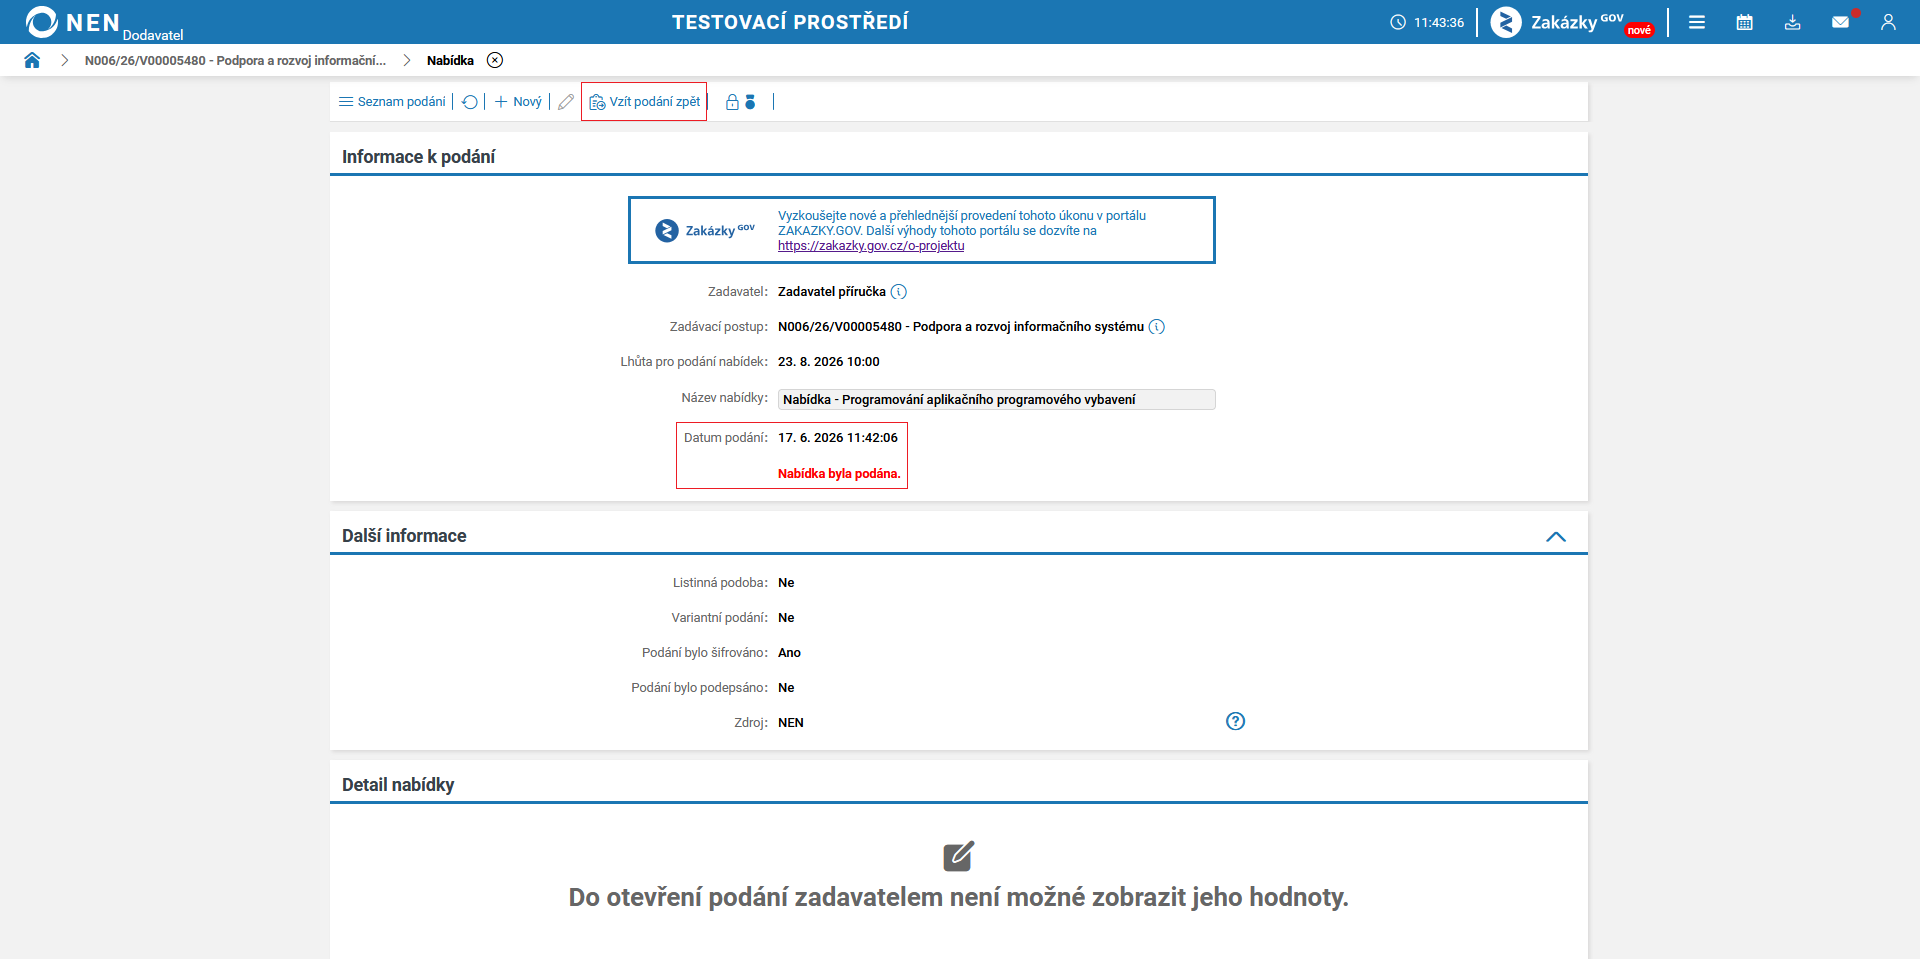The height and width of the screenshot is (959, 1920).
Task: Click the Zdroj value NEN
Action: pos(791,723)
